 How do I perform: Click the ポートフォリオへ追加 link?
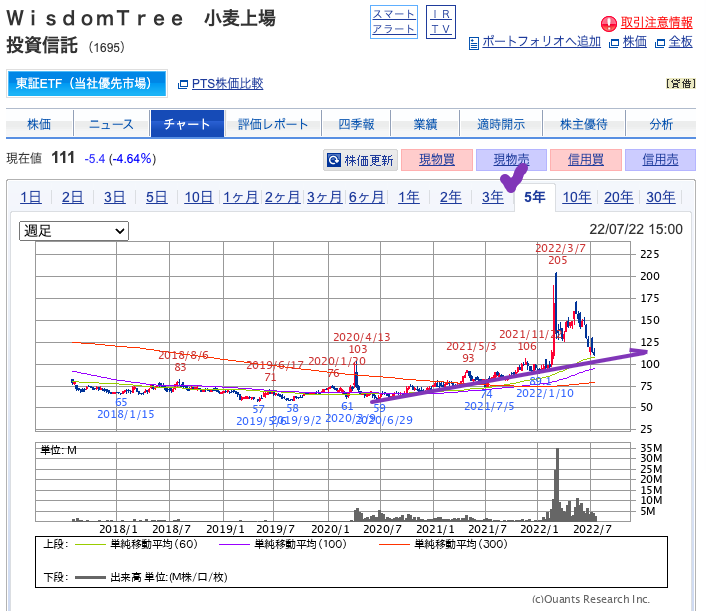(x=541, y=42)
